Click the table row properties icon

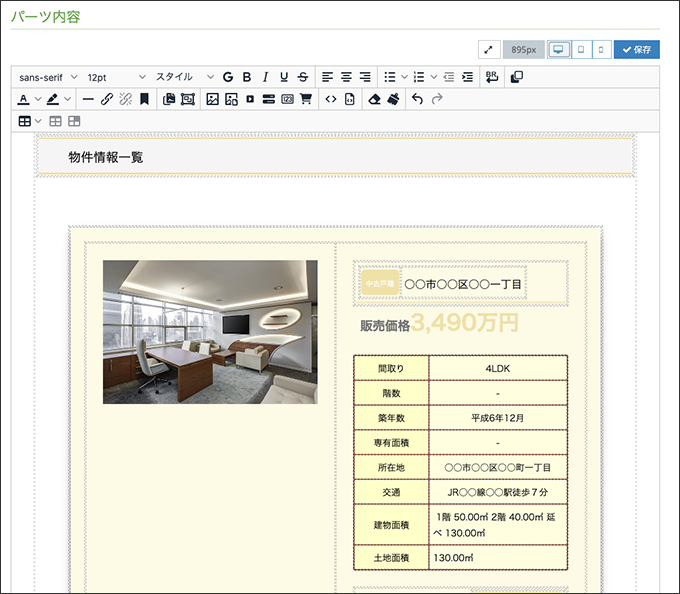point(55,121)
